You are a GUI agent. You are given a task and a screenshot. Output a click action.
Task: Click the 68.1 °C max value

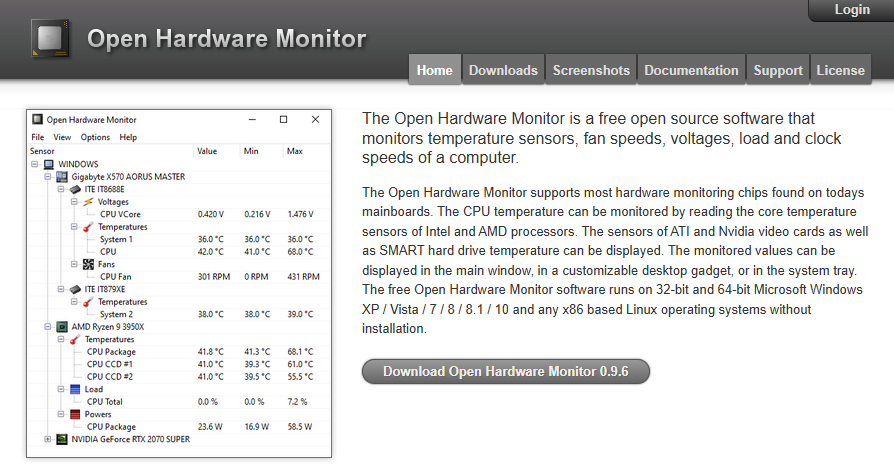pos(300,352)
